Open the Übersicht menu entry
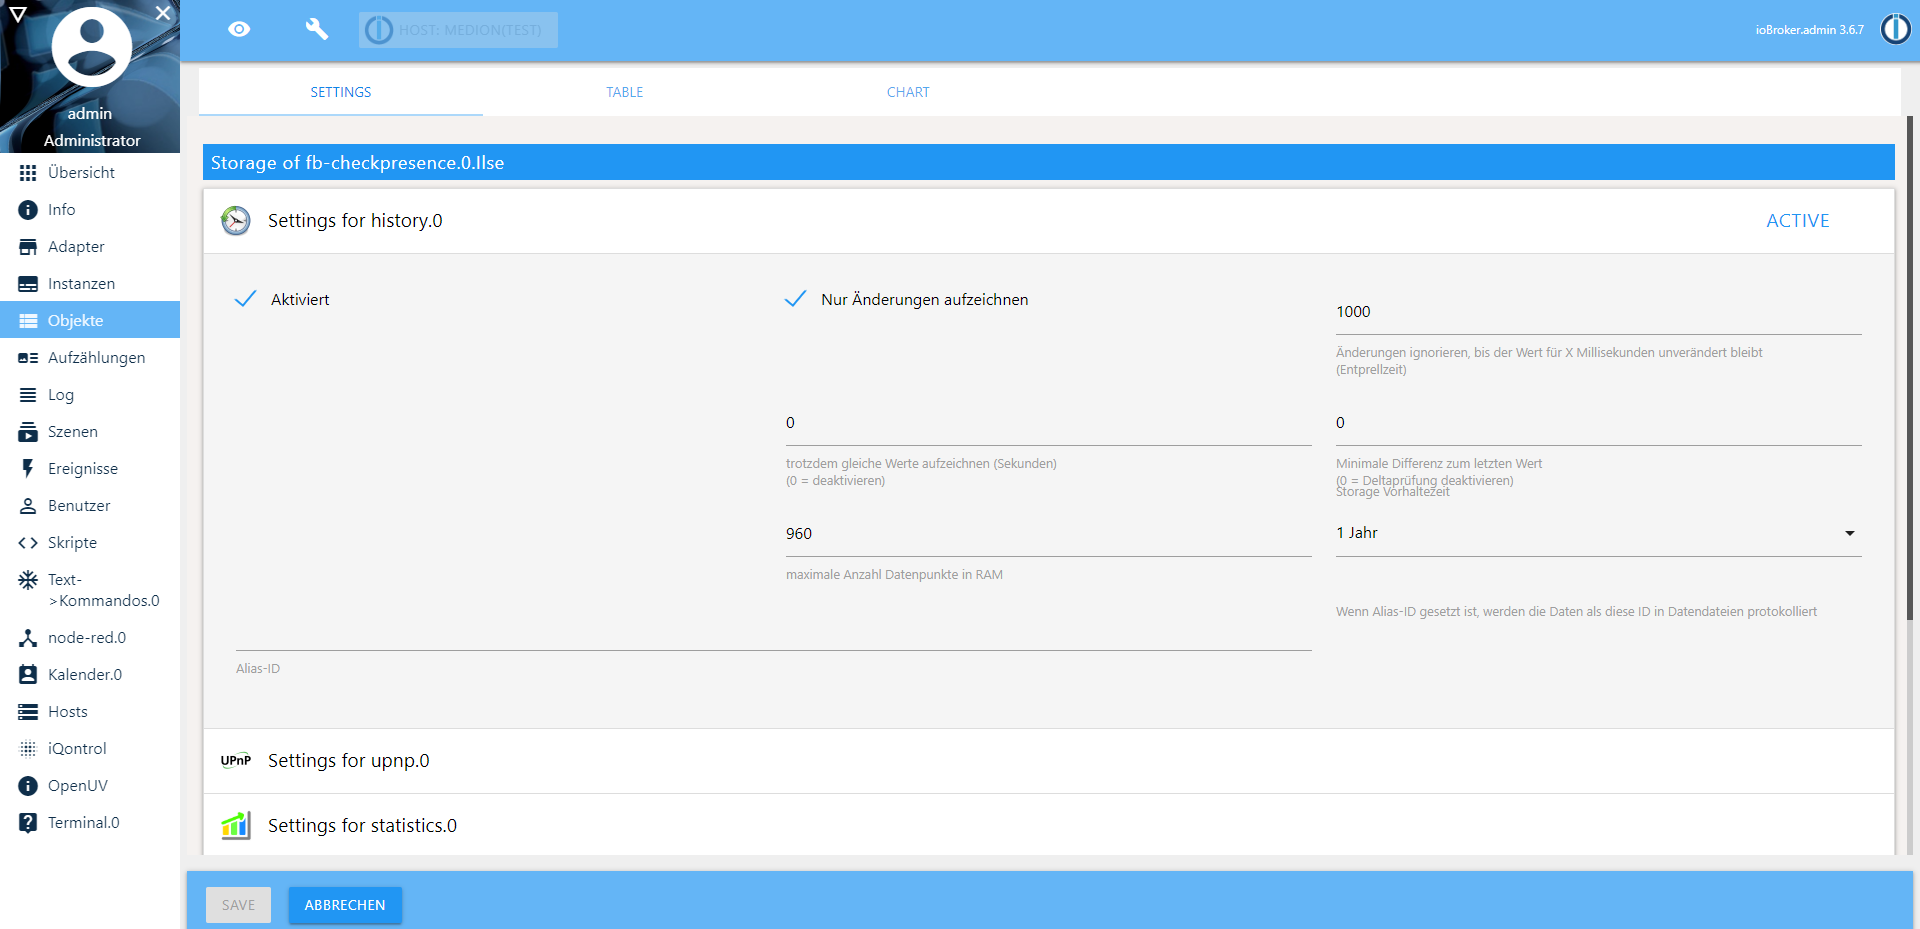The width and height of the screenshot is (1920, 929). click(x=90, y=173)
